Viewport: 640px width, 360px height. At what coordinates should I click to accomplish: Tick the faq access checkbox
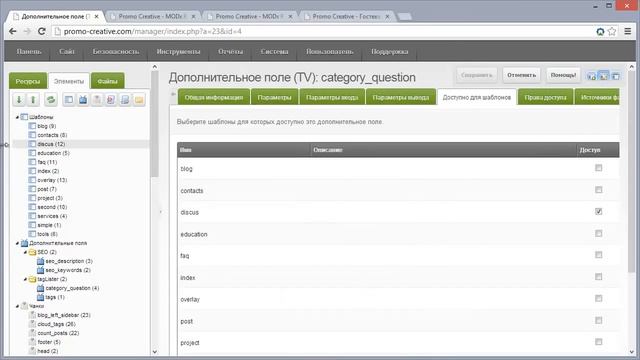click(598, 255)
